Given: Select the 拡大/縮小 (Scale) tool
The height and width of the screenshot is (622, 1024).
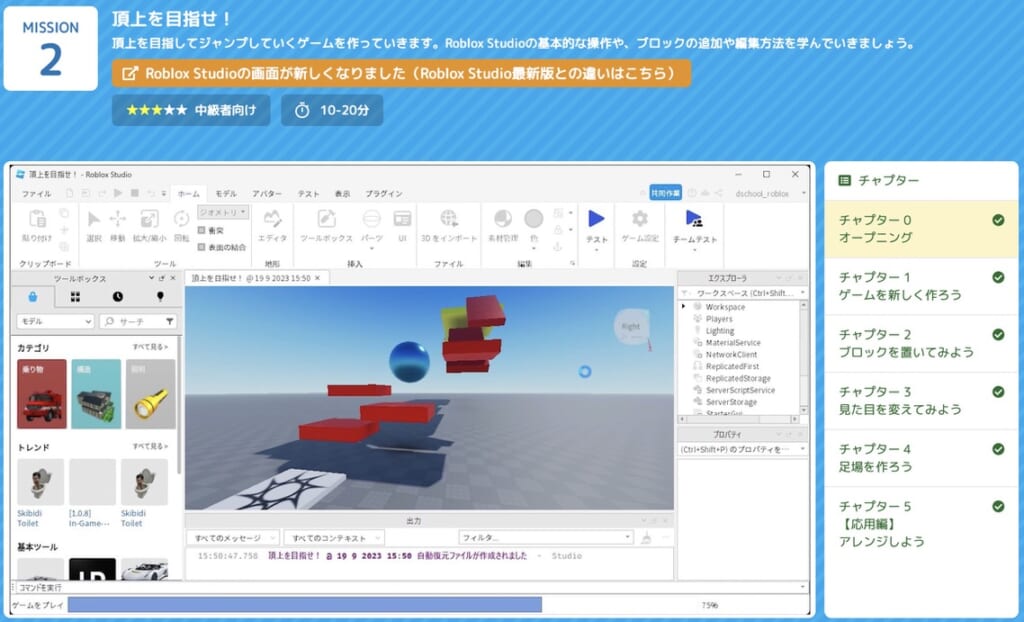Looking at the screenshot, I should tap(150, 224).
